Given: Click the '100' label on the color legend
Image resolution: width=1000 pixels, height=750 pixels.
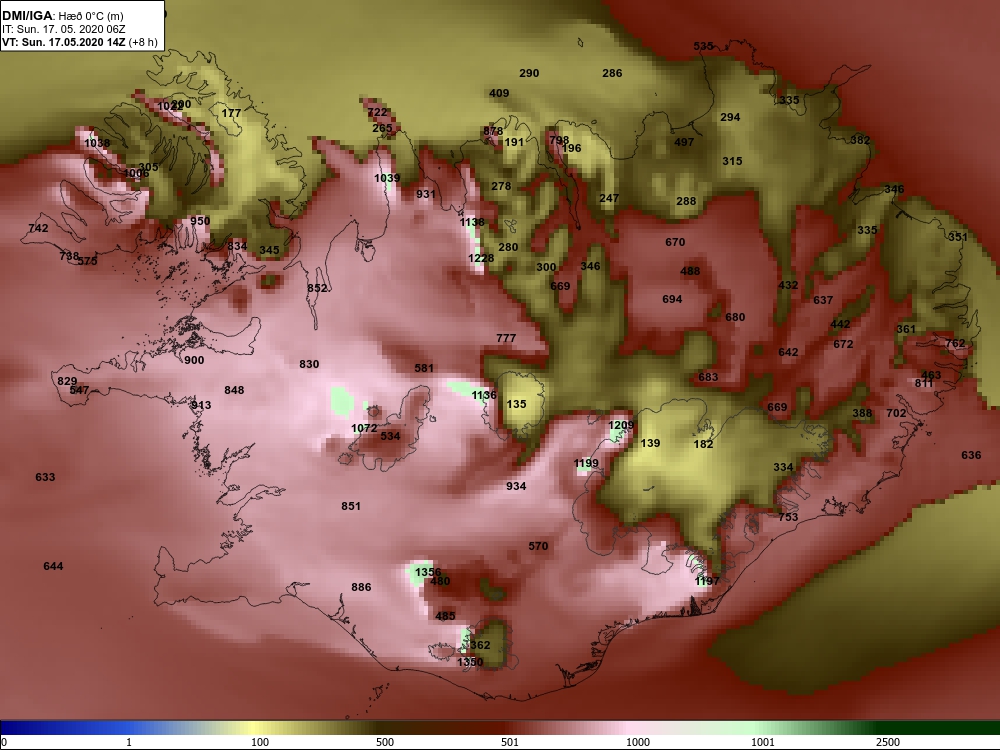Looking at the screenshot, I should pyautogui.click(x=260, y=742).
